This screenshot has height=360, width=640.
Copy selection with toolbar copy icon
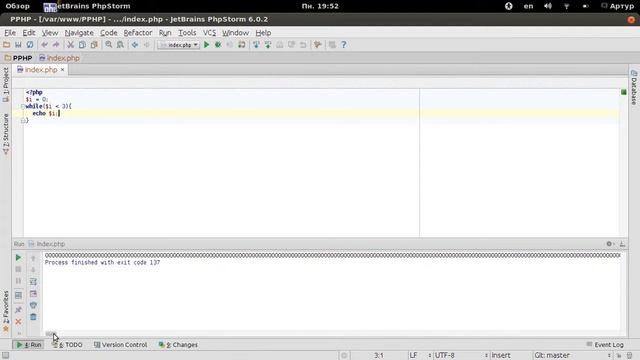82,45
